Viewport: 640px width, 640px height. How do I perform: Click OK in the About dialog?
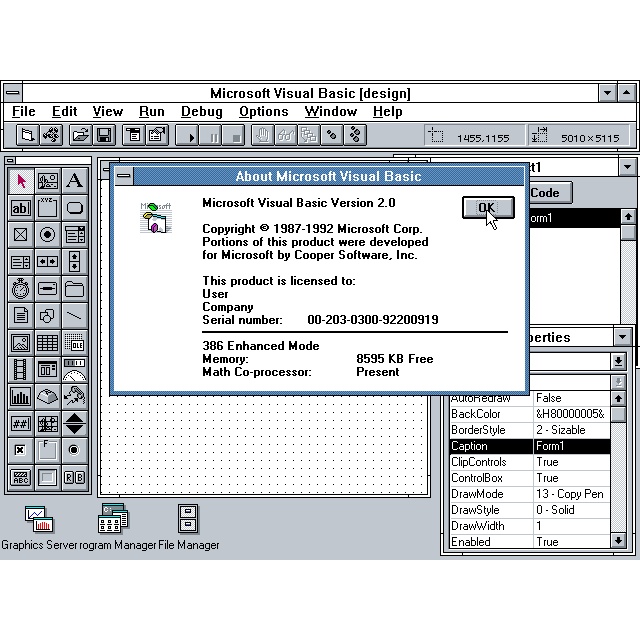[x=488, y=207]
